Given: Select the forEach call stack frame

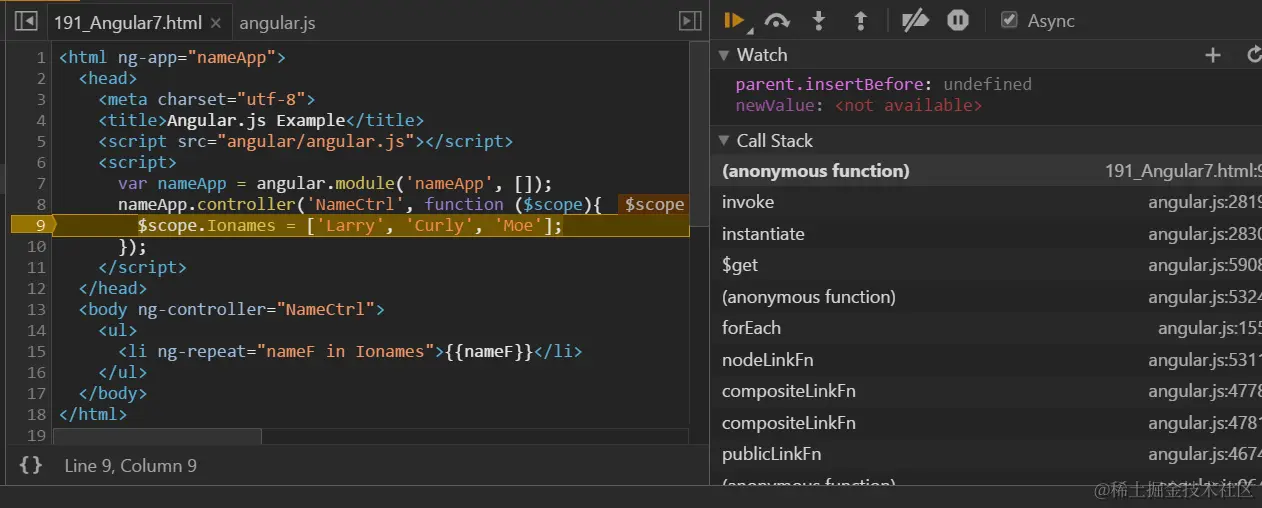Looking at the screenshot, I should tap(986, 328).
